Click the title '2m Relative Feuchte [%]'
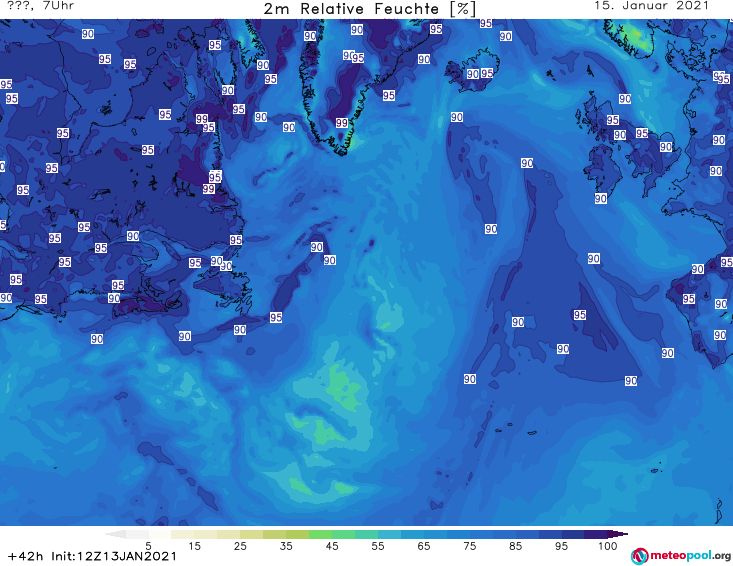The image size is (733, 566). coord(370,9)
